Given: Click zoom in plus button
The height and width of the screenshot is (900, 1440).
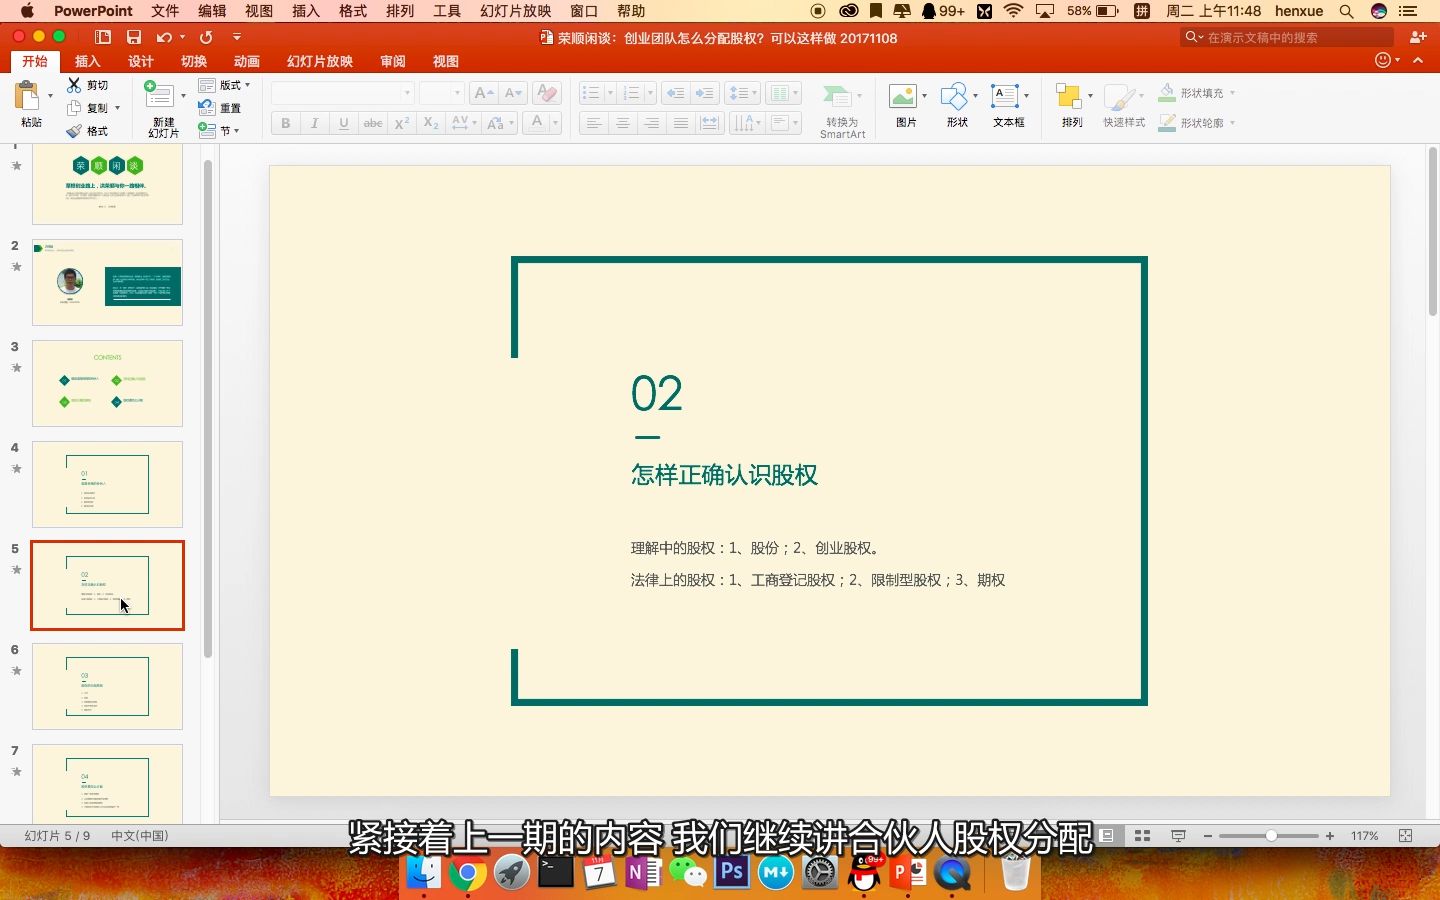Looking at the screenshot, I should 1330,836.
